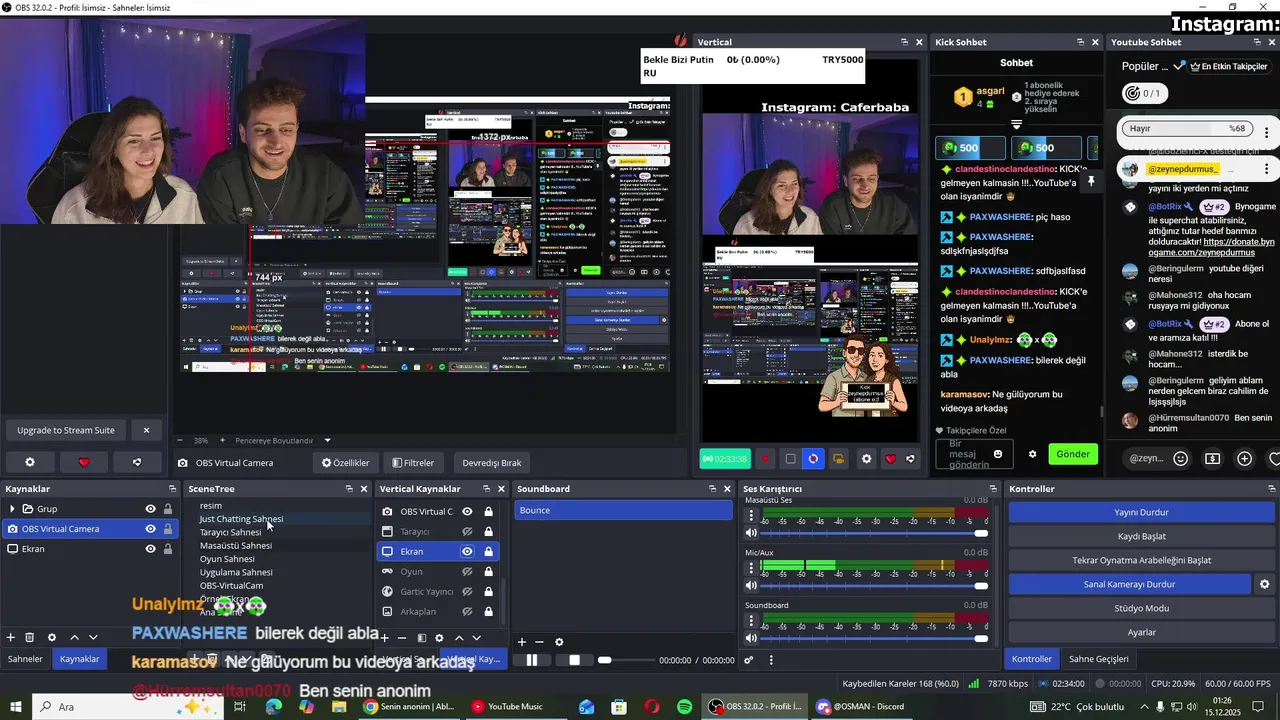Image resolution: width=1280 pixels, height=720 pixels.
Task: Select Just Chatting Sahnesi scene
Action: click(x=241, y=519)
